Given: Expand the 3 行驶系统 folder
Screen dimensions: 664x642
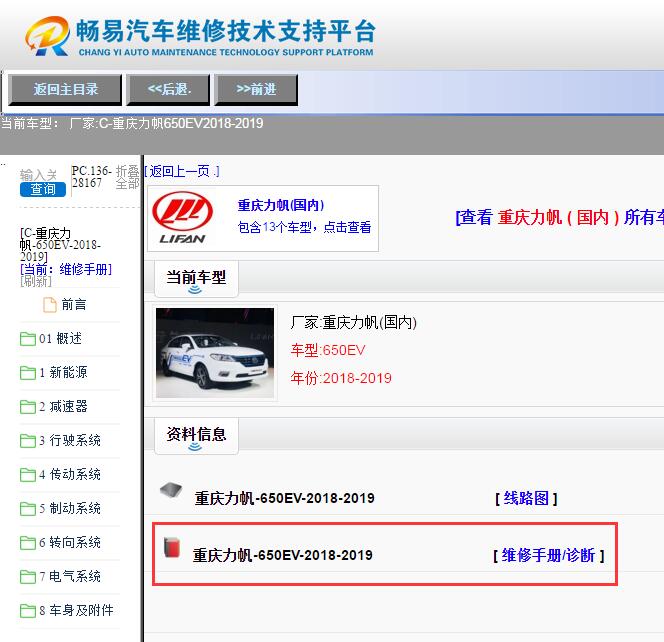Looking at the screenshot, I should (70, 440).
